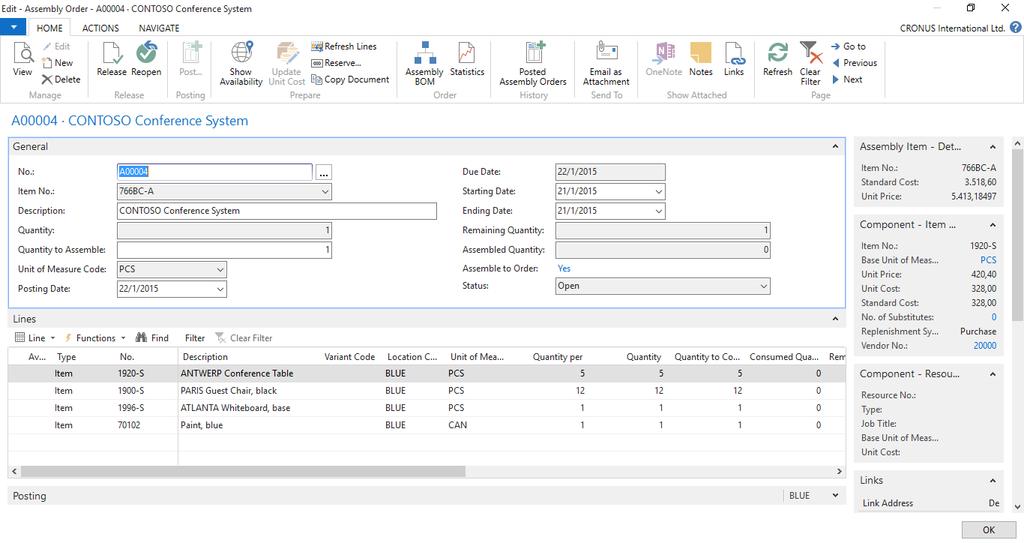Viewport: 1024px width, 543px height.
Task: Open the Assembly BOM
Action: coord(424,64)
